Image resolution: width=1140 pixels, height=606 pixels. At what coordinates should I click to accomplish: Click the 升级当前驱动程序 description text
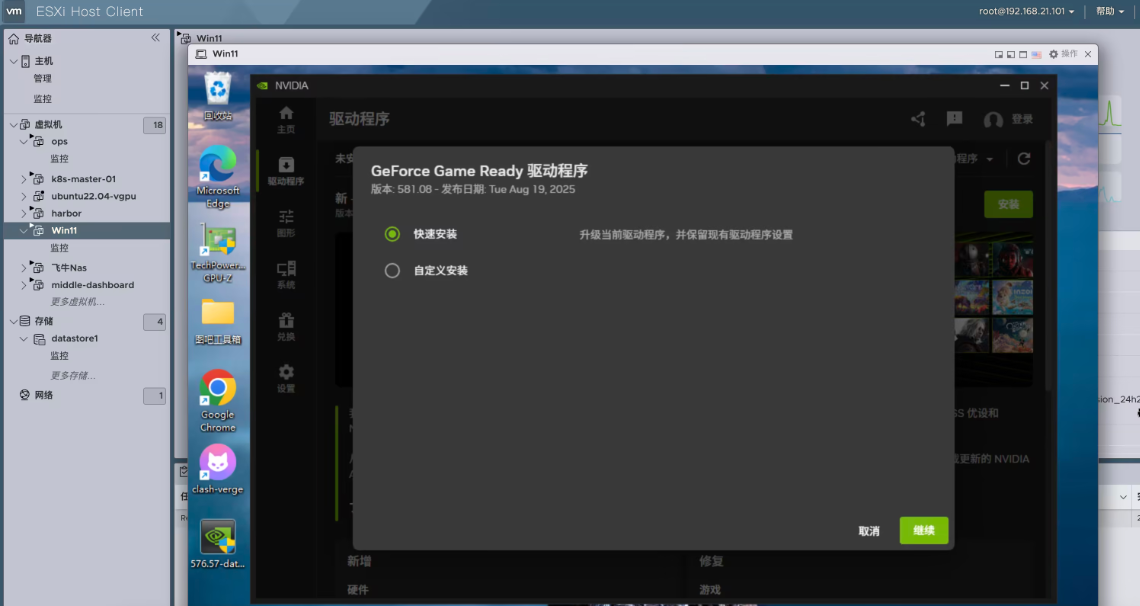click(686, 235)
